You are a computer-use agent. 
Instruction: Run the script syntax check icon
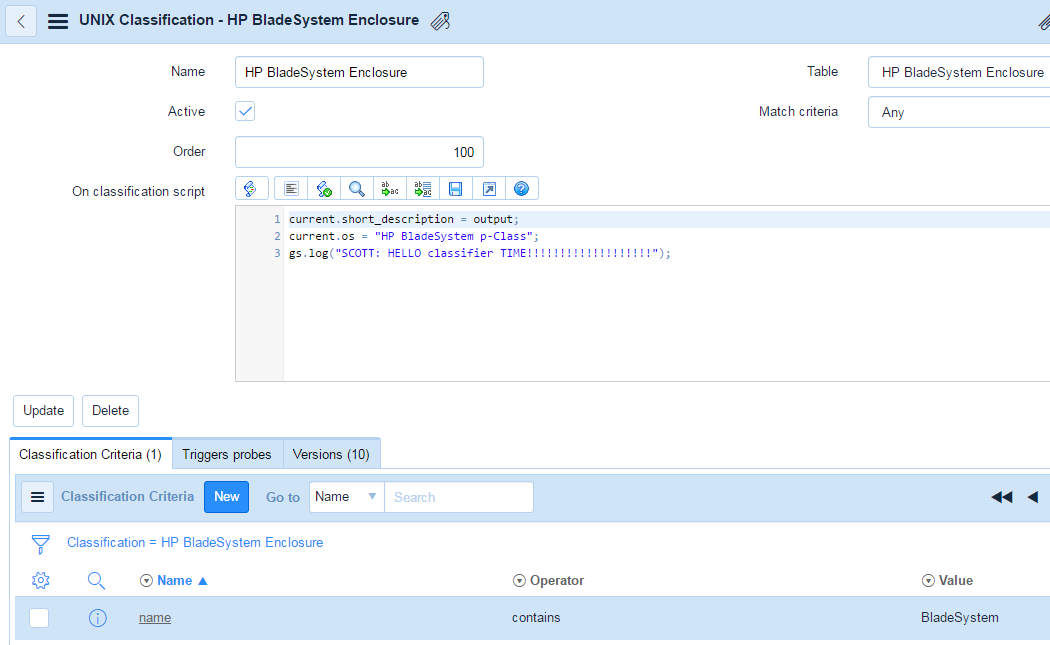click(x=323, y=188)
